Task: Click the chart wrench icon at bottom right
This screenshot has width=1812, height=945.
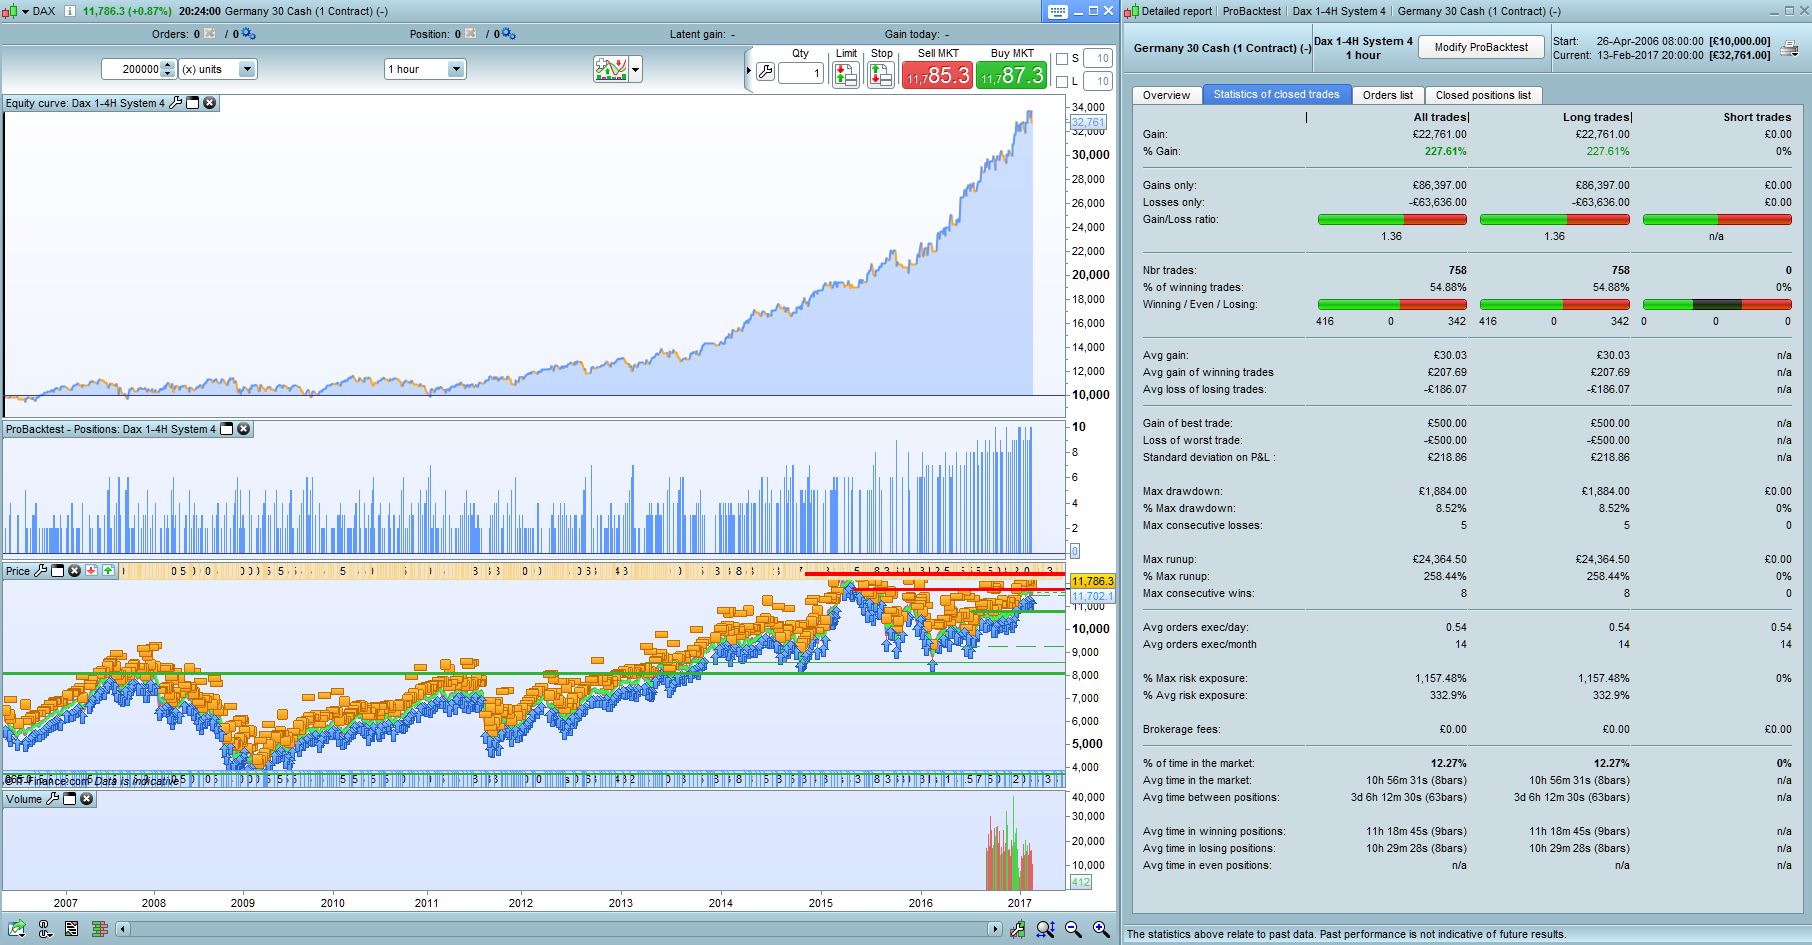Action: click(x=1017, y=929)
